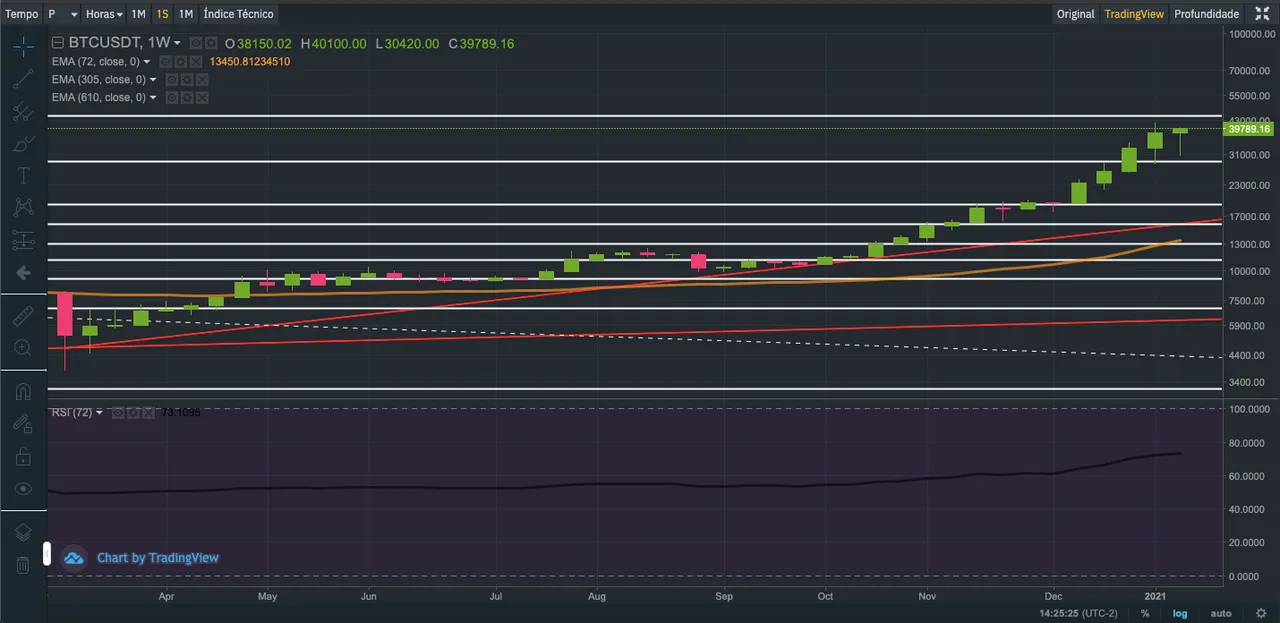Open EMA 610 settings gear
The image size is (1280, 623).
186,98
